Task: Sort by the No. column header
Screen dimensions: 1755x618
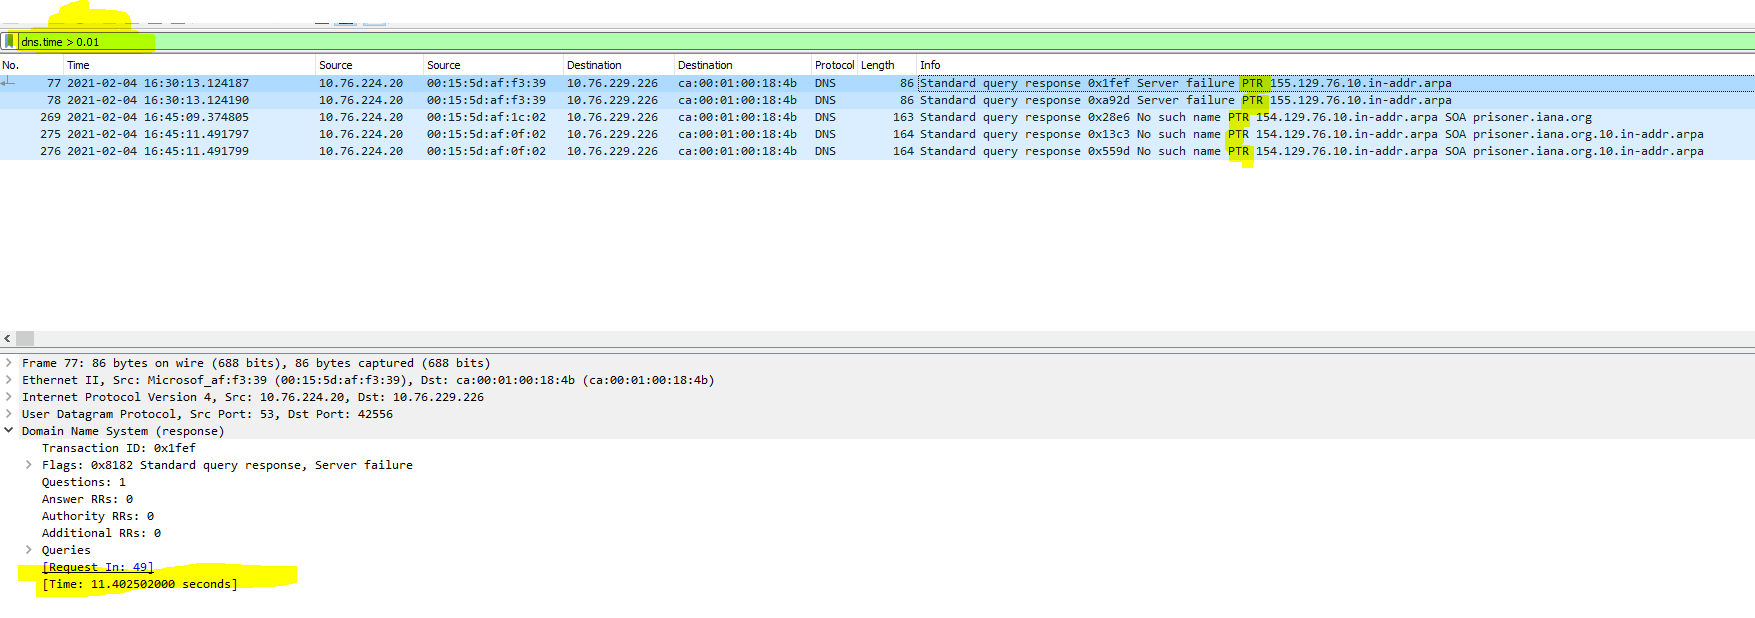Action: [x=11, y=65]
